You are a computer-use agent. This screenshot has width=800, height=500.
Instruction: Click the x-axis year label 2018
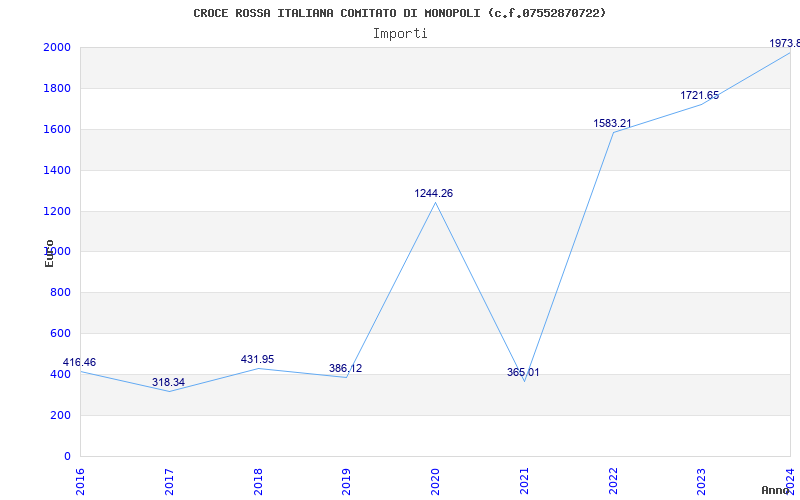pyautogui.click(x=258, y=481)
